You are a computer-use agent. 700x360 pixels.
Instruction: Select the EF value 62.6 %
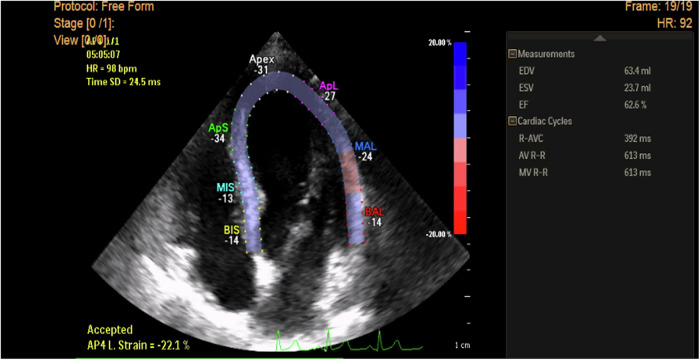pyautogui.click(x=636, y=105)
